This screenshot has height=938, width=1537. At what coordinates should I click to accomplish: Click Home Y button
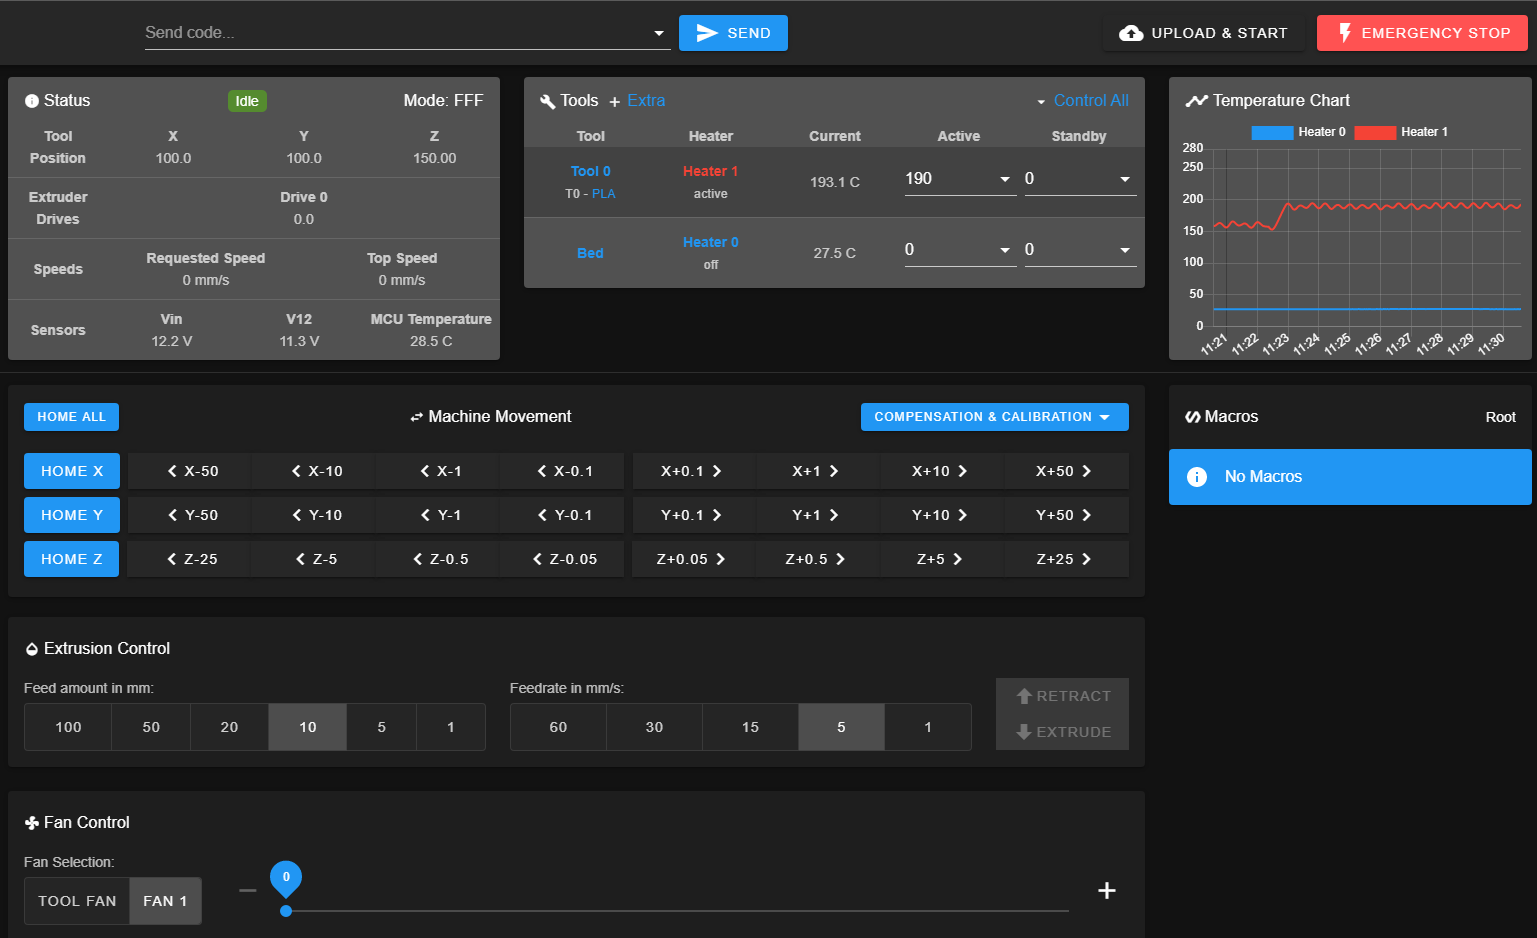71,515
